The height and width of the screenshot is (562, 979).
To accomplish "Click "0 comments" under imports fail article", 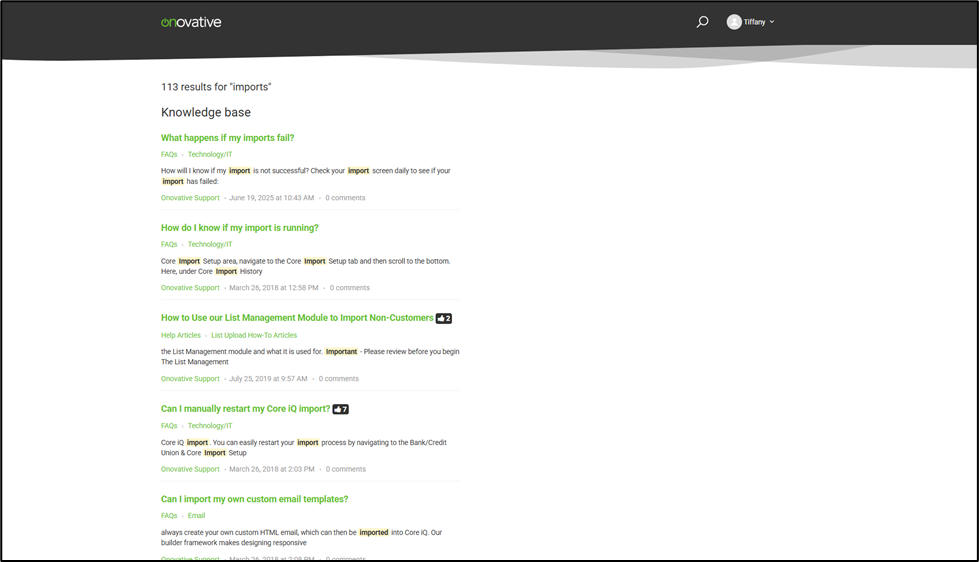I will coord(345,198).
